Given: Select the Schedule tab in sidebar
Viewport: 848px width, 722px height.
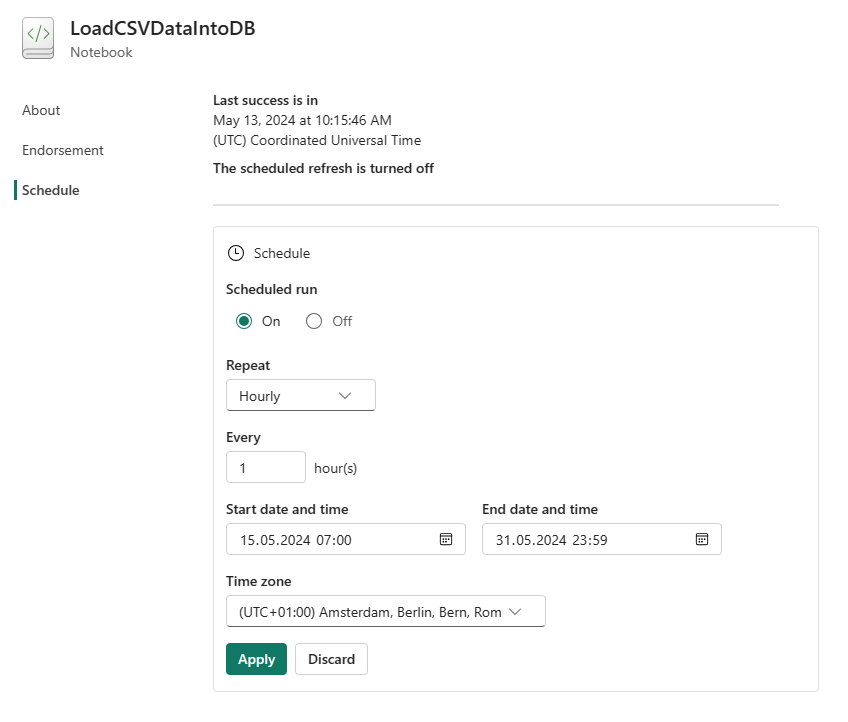Looking at the screenshot, I should point(50,190).
